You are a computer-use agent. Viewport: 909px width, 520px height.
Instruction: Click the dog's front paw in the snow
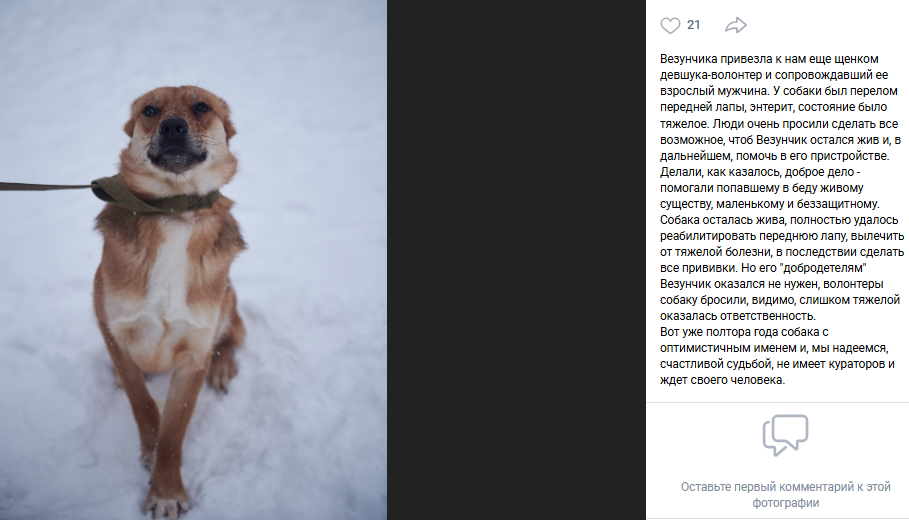pos(167,503)
